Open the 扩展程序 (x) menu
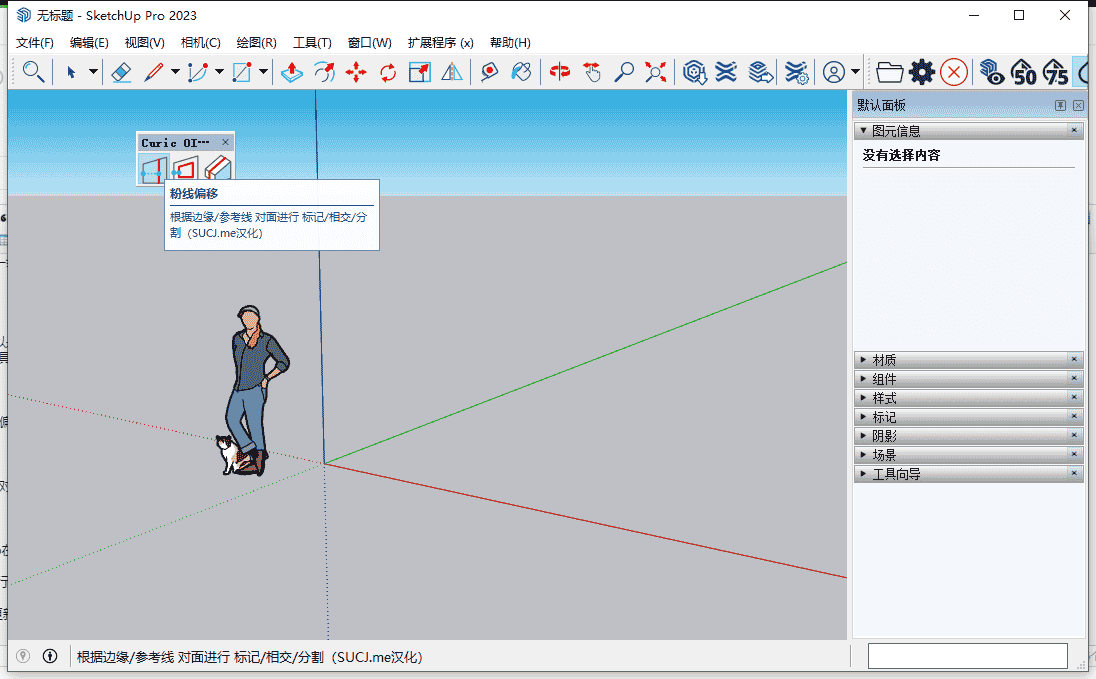The width and height of the screenshot is (1096, 679). 440,43
